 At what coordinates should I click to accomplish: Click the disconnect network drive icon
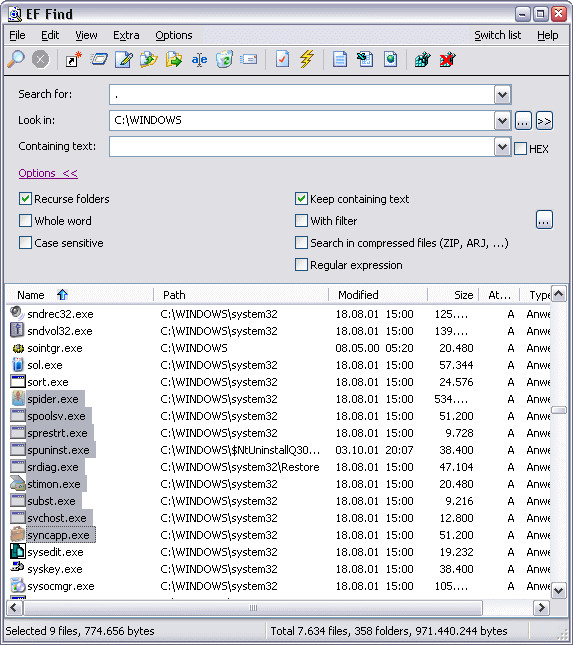(x=448, y=60)
